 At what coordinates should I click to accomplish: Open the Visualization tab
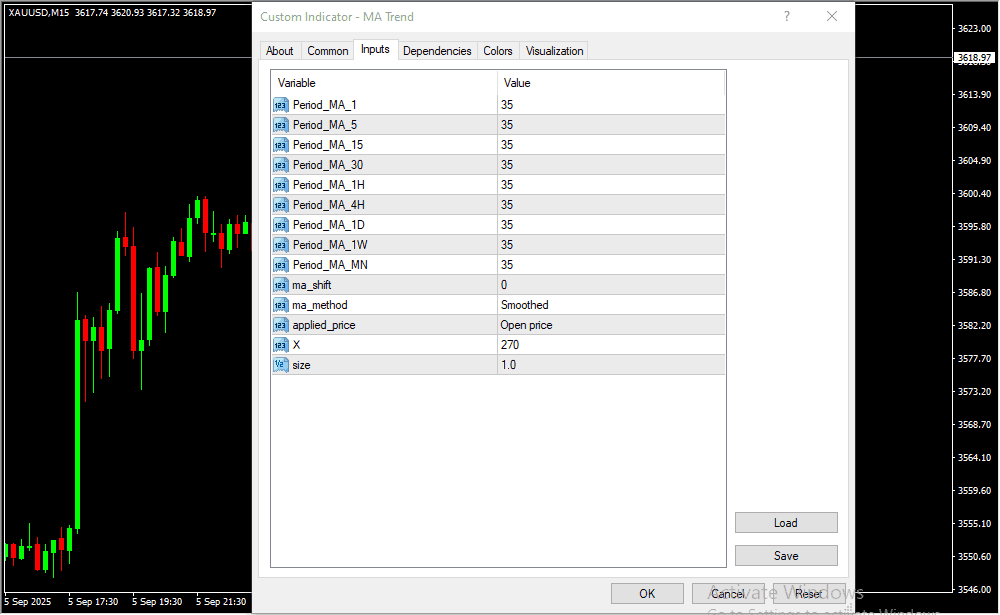coord(554,51)
